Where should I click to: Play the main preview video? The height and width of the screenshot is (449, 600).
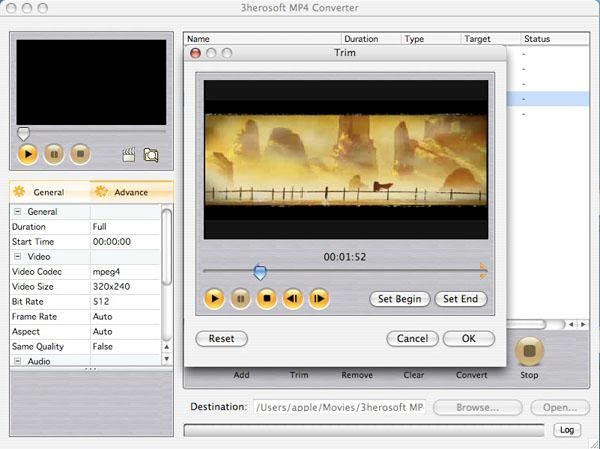(28, 154)
